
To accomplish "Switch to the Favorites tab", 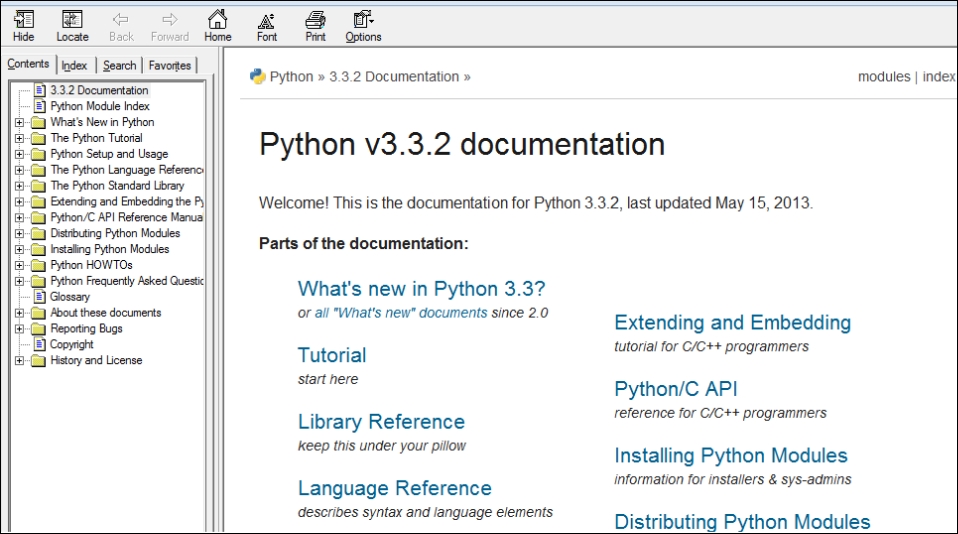I will point(170,65).
